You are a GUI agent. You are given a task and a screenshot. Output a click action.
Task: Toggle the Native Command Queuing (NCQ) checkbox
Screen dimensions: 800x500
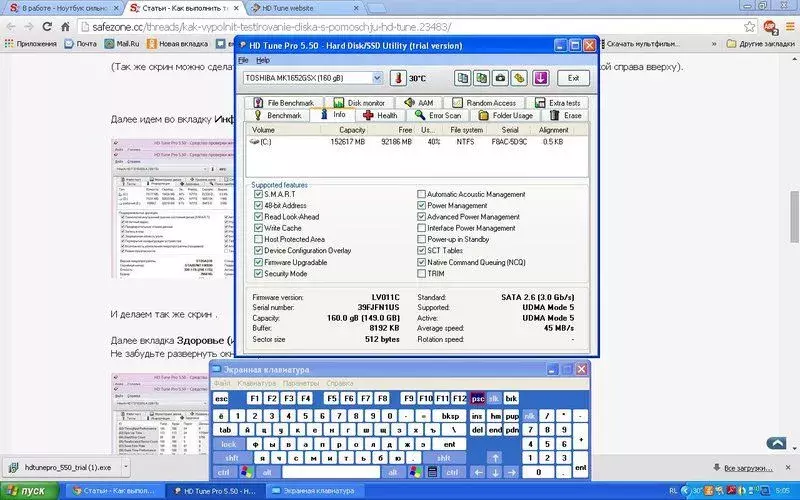coord(421,262)
